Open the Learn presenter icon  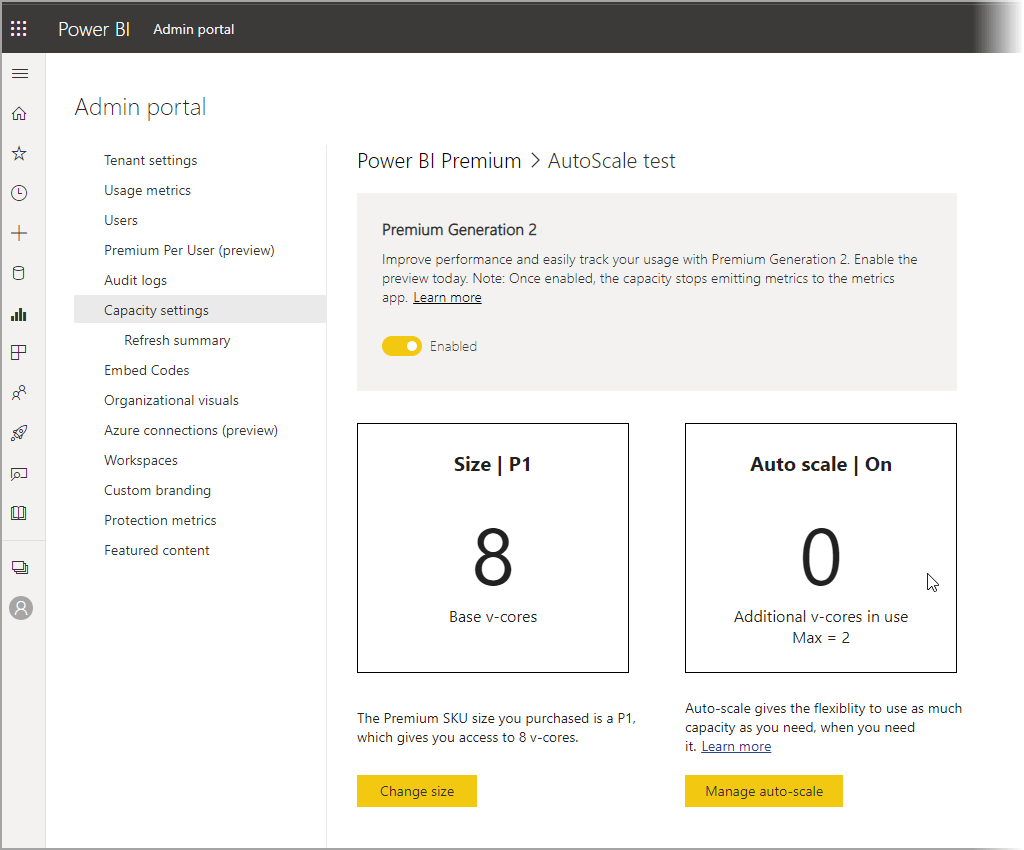20,473
